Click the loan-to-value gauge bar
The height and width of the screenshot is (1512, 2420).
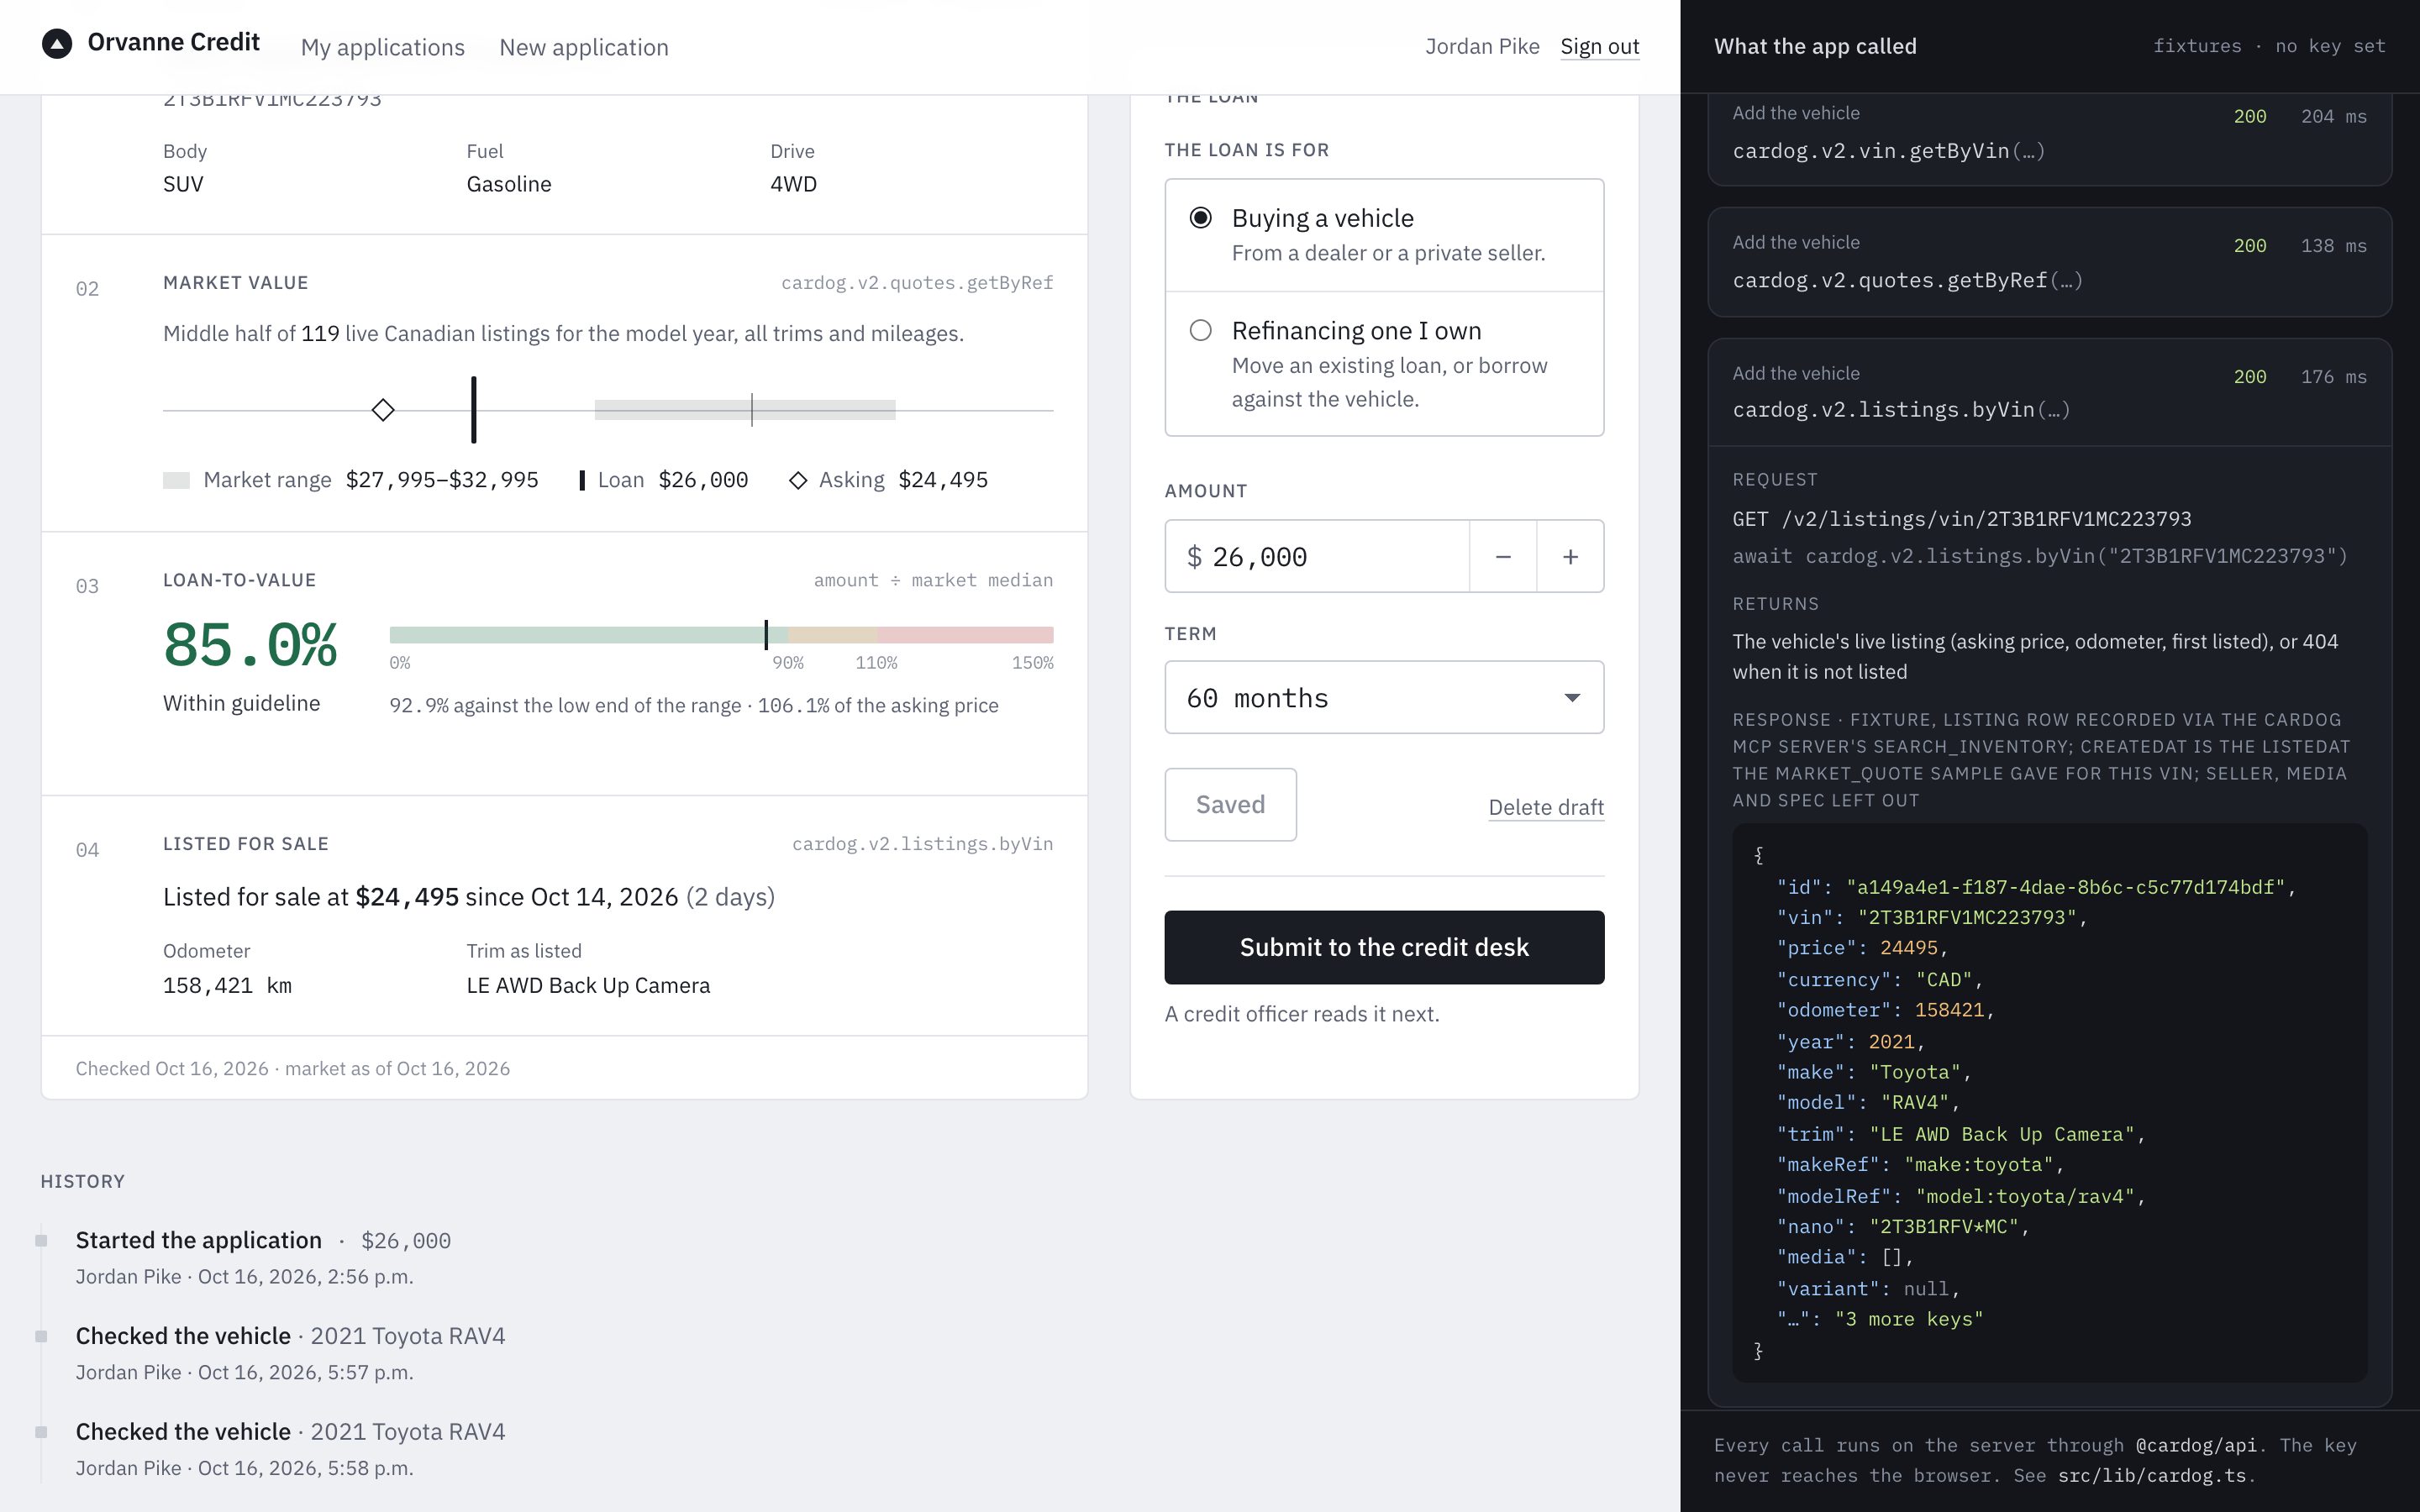(721, 635)
